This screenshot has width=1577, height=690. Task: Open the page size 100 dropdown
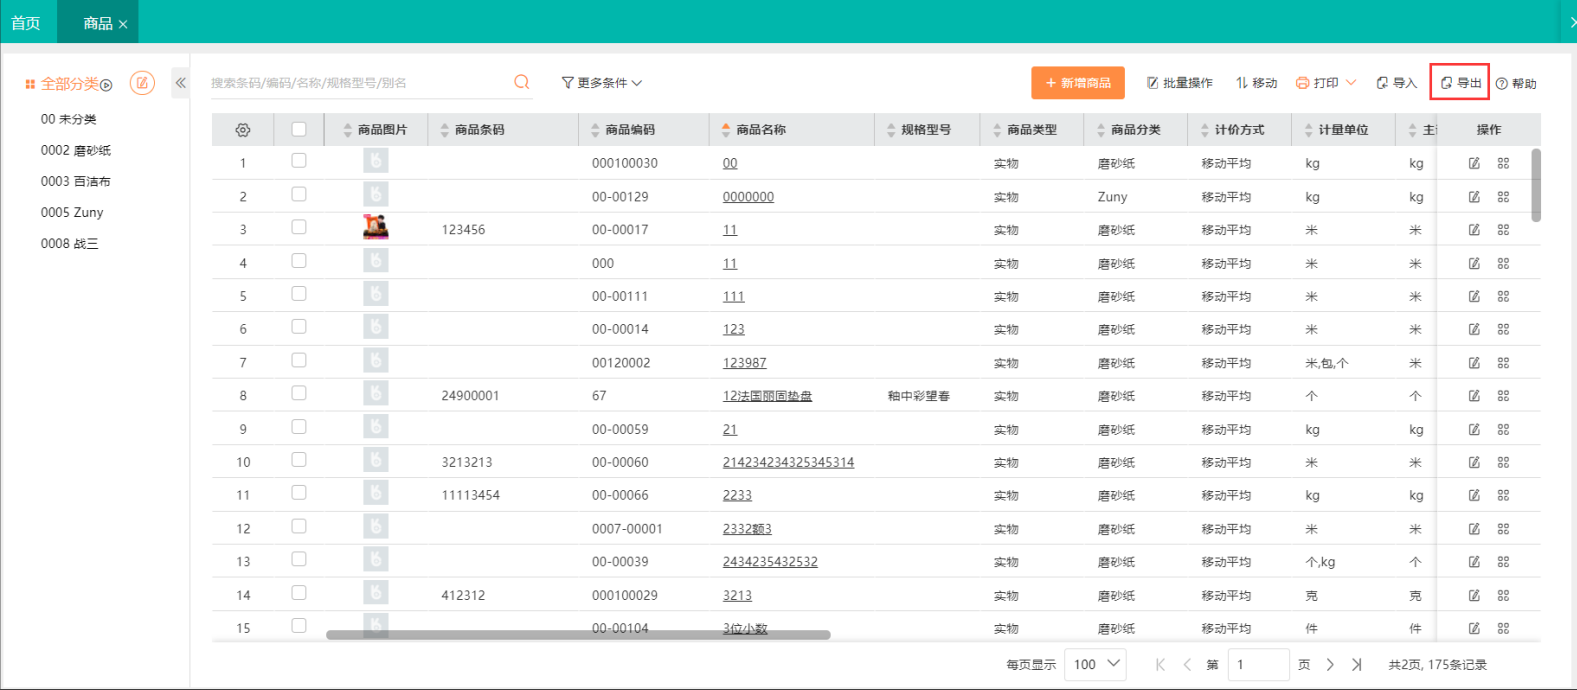coord(1096,664)
